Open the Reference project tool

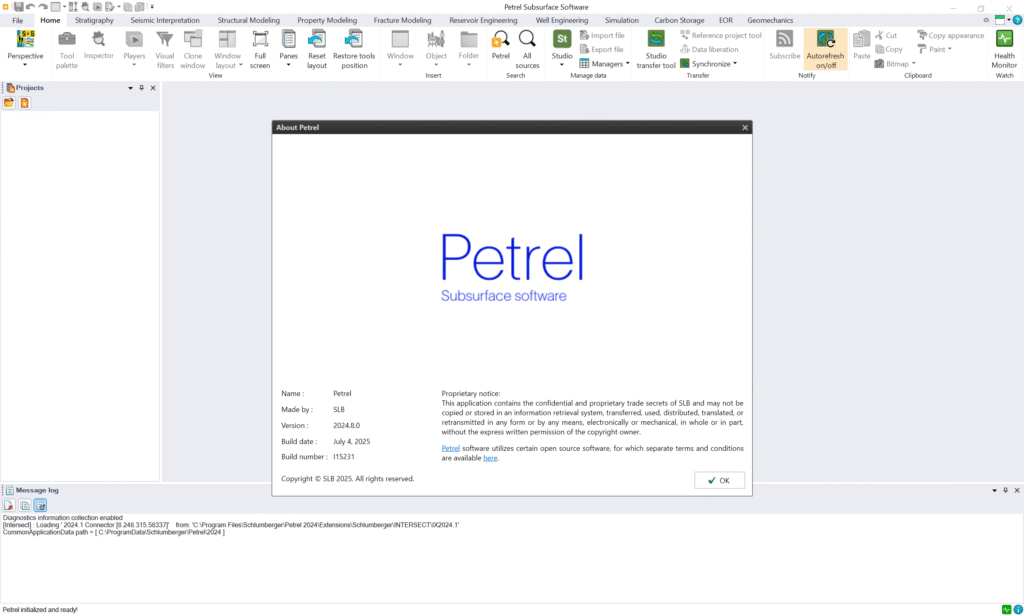point(721,35)
